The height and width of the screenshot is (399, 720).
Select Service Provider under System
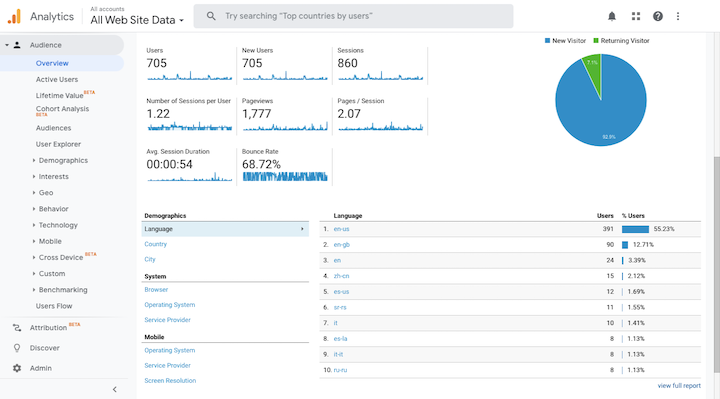[167, 320]
